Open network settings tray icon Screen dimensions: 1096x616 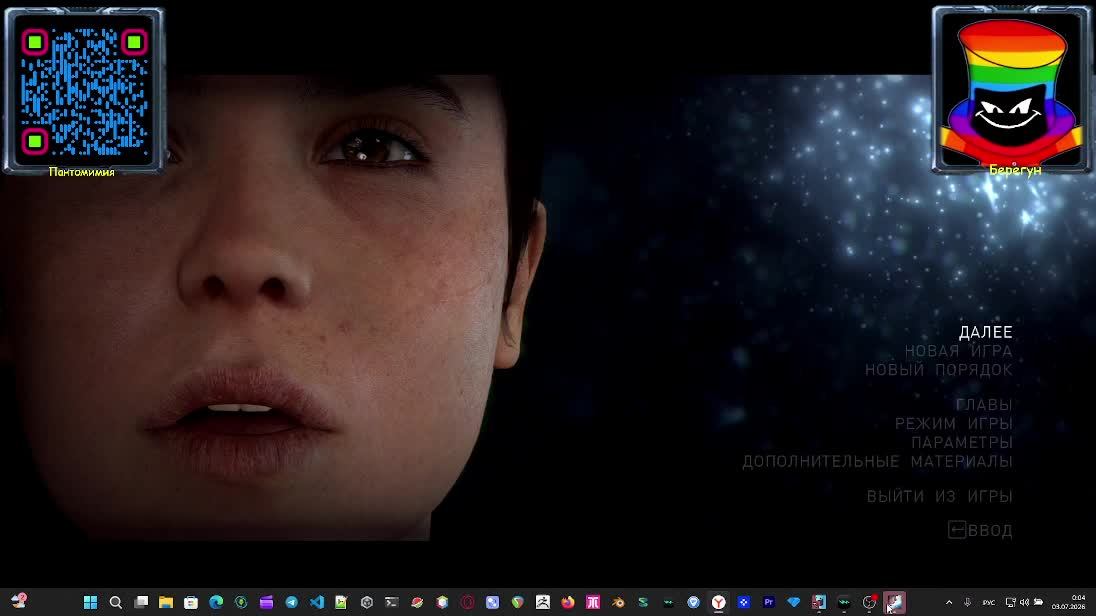pos(1010,603)
